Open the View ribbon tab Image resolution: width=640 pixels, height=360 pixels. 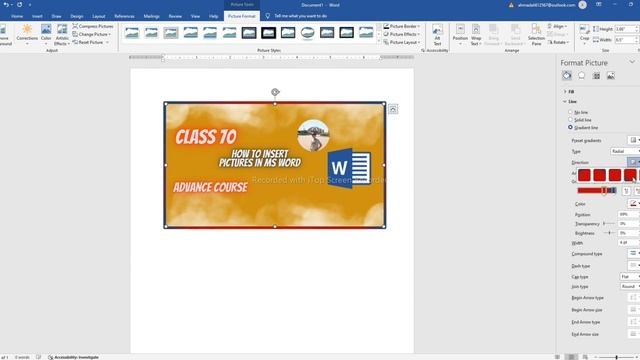(196, 16)
